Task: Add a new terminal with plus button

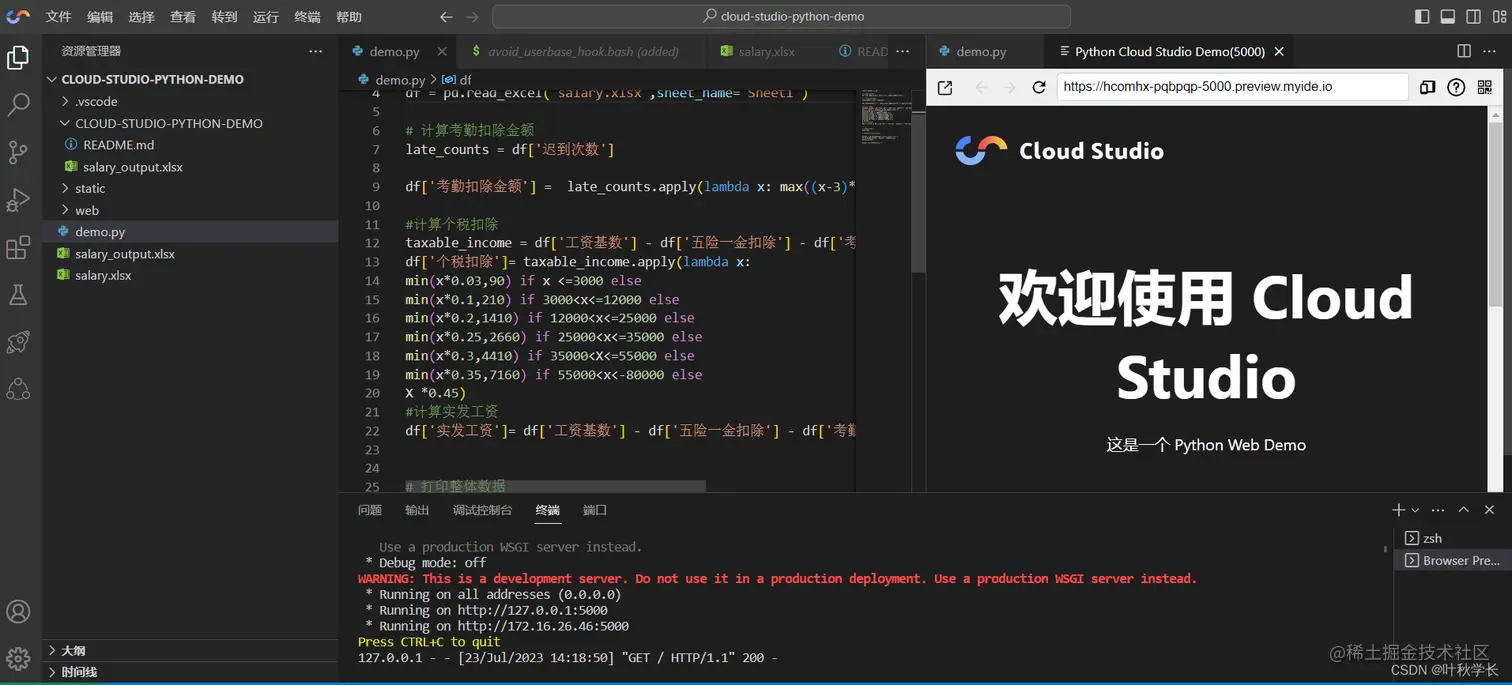Action: [x=1399, y=510]
